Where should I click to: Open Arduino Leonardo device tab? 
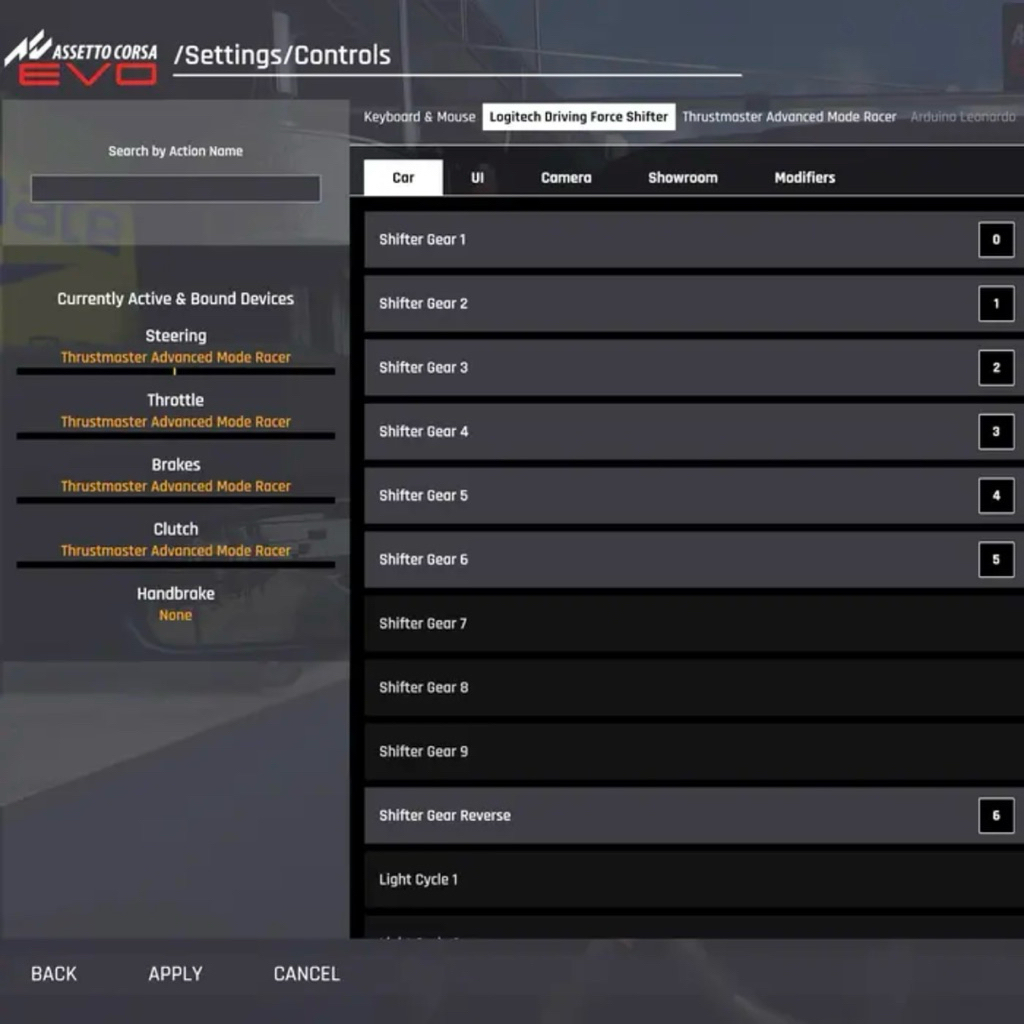point(963,117)
